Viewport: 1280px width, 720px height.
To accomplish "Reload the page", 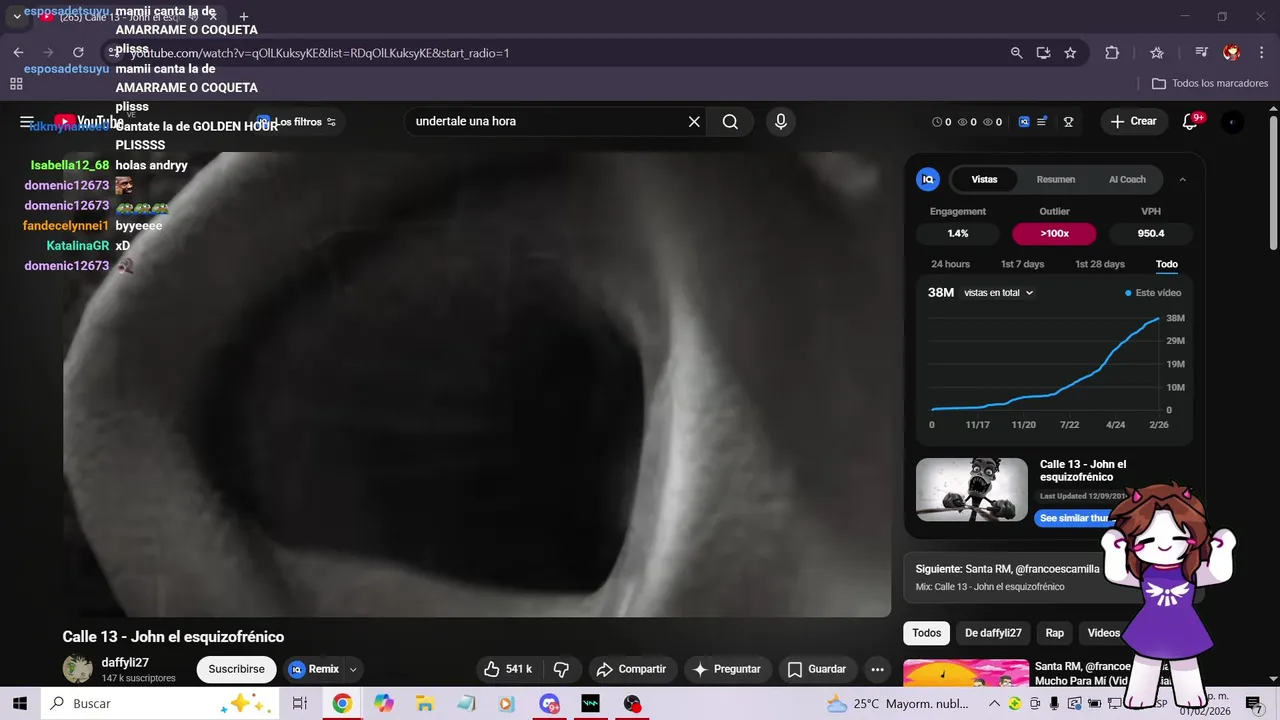I will tap(78, 53).
